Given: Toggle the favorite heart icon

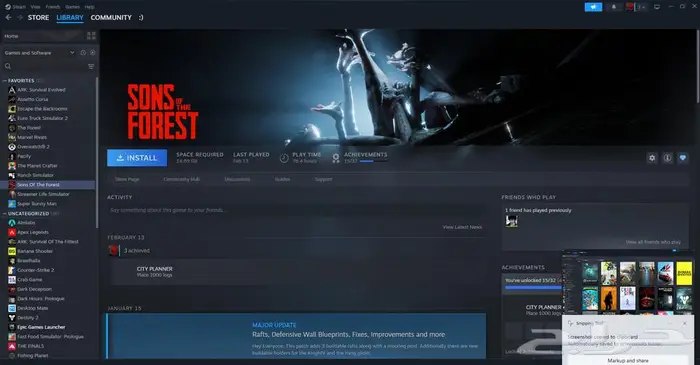Looking at the screenshot, I should tap(683, 158).
